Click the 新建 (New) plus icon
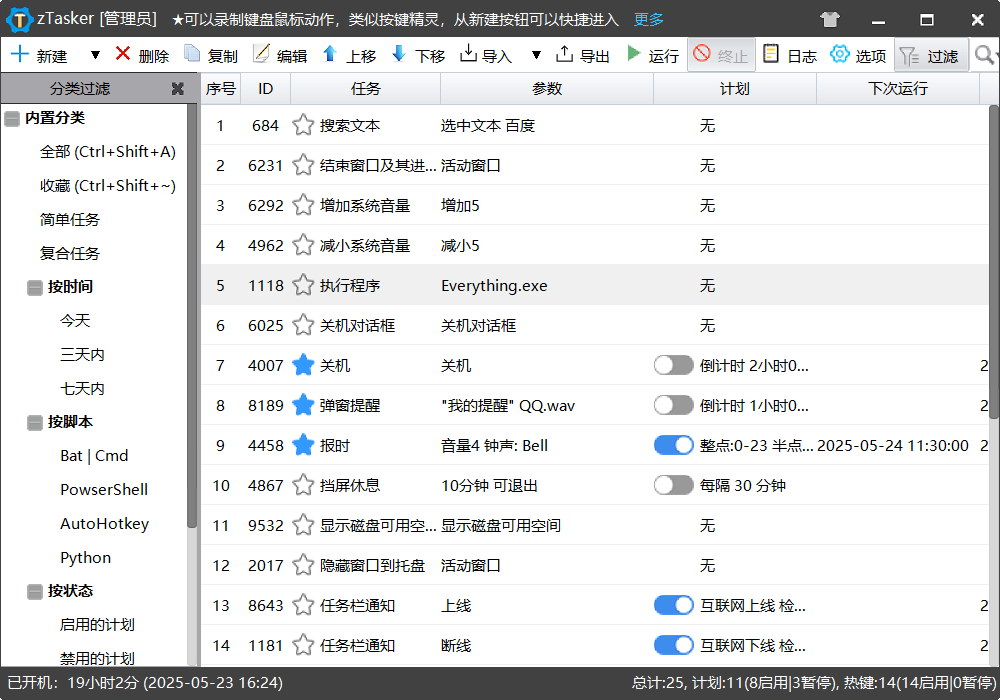 click(19, 55)
